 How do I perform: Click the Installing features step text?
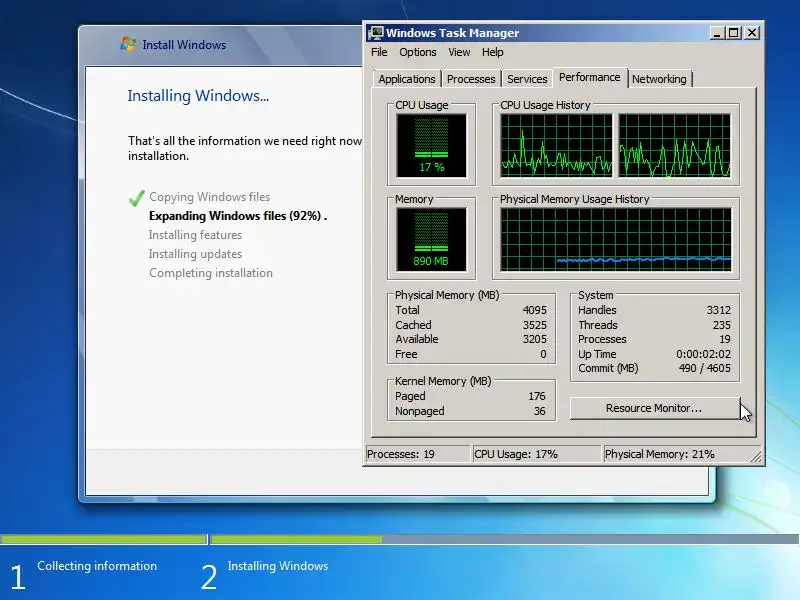pos(195,235)
